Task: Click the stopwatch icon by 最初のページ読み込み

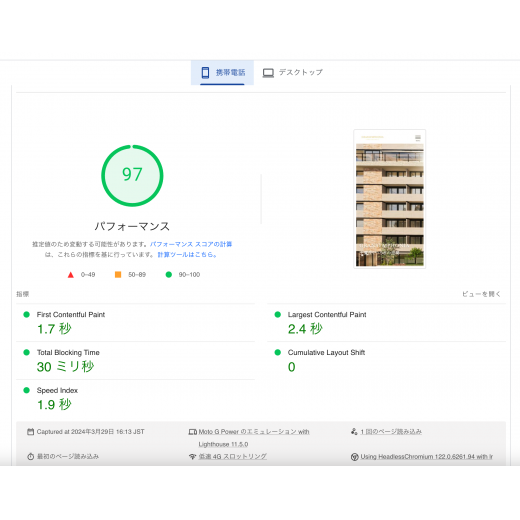Action: pos(30,456)
